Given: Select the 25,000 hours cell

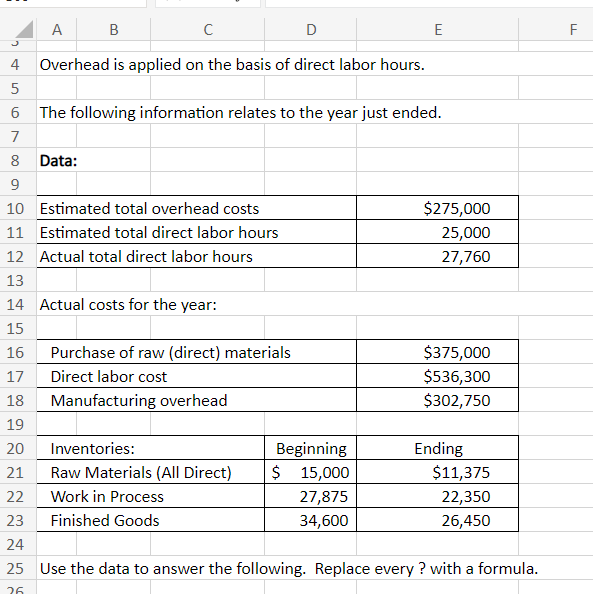Looking at the screenshot, I should coord(438,232).
